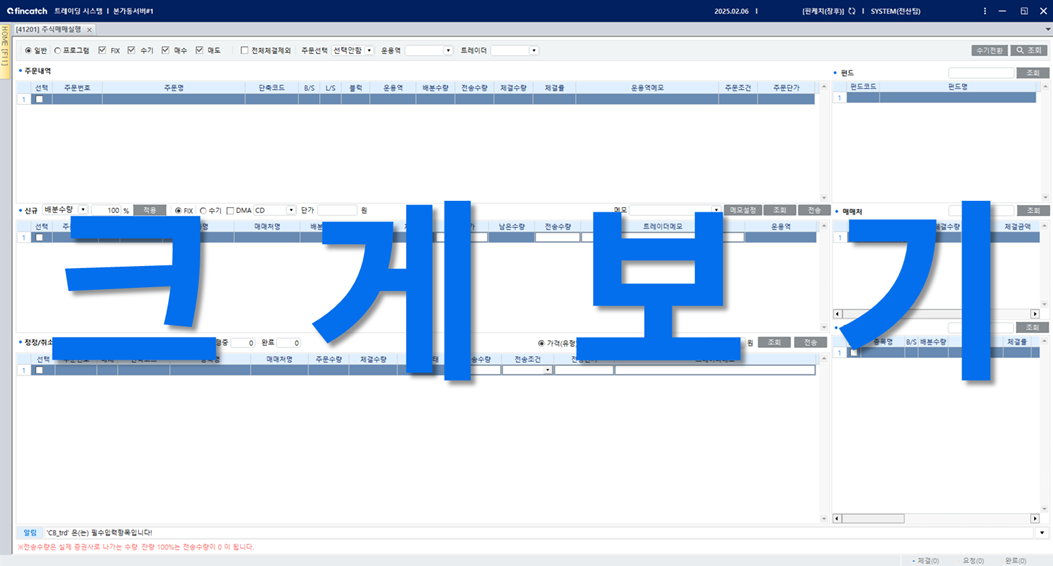Click 조회 button in 매매처 panel
The width and height of the screenshot is (1053, 566).
coord(1033,211)
